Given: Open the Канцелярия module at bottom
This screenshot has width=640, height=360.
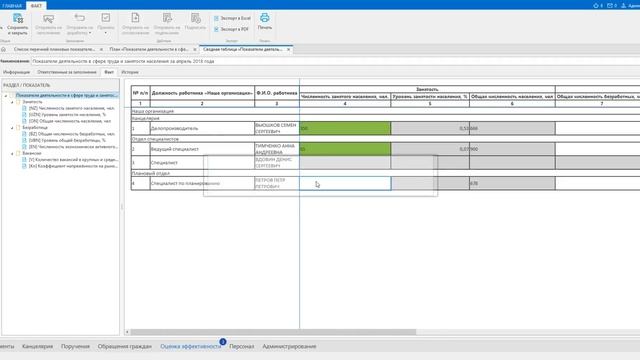Looking at the screenshot, I should tap(38, 346).
